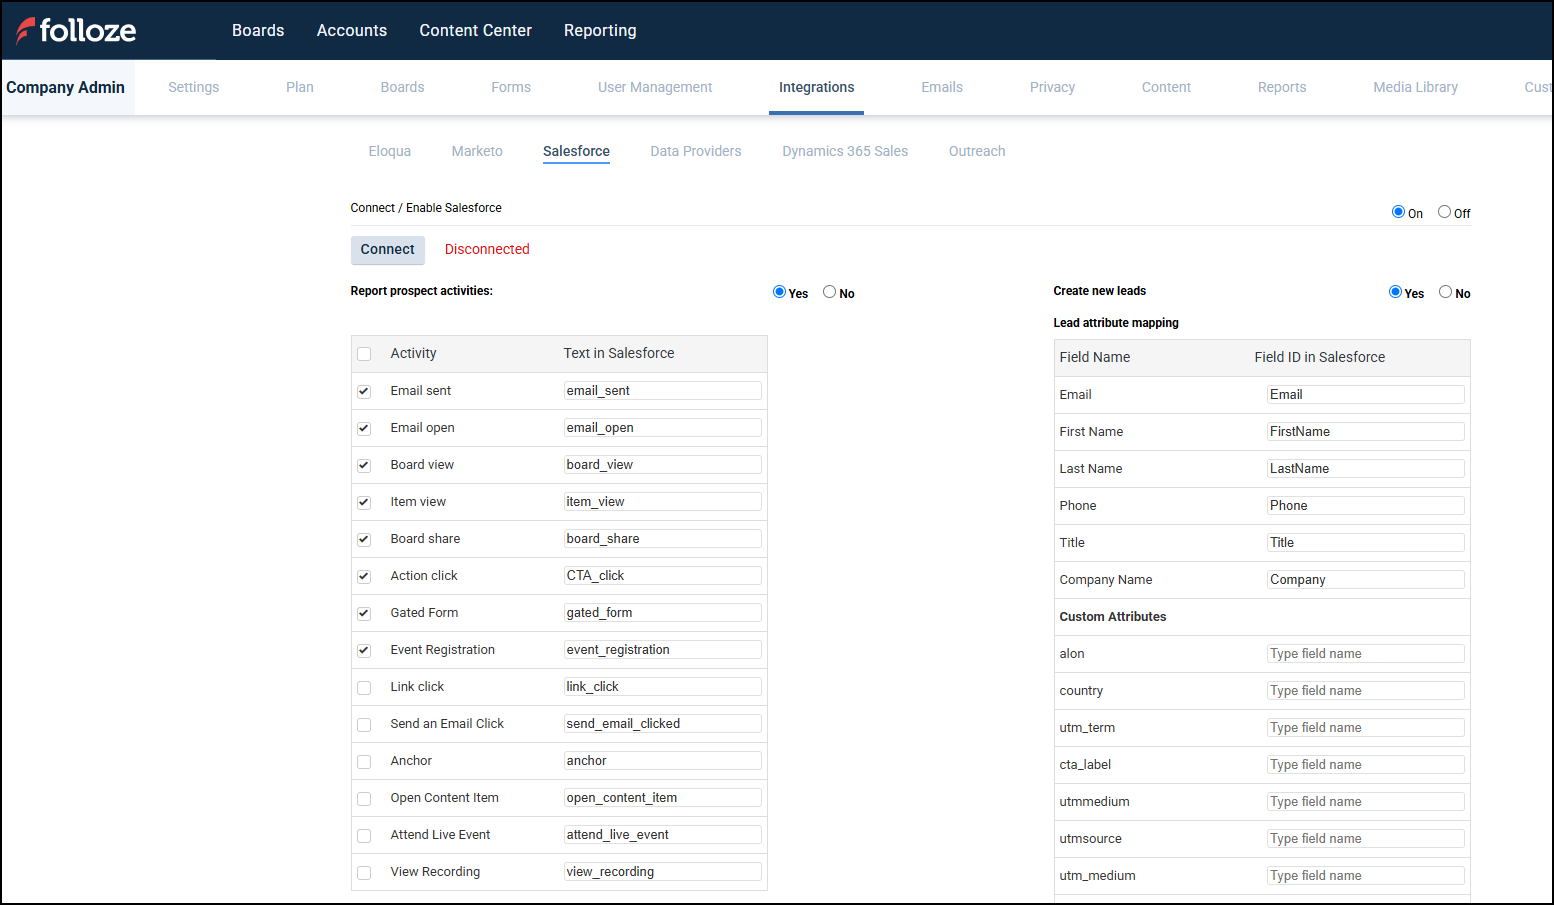Open the Reporting menu
This screenshot has width=1554, height=905.
point(600,30)
